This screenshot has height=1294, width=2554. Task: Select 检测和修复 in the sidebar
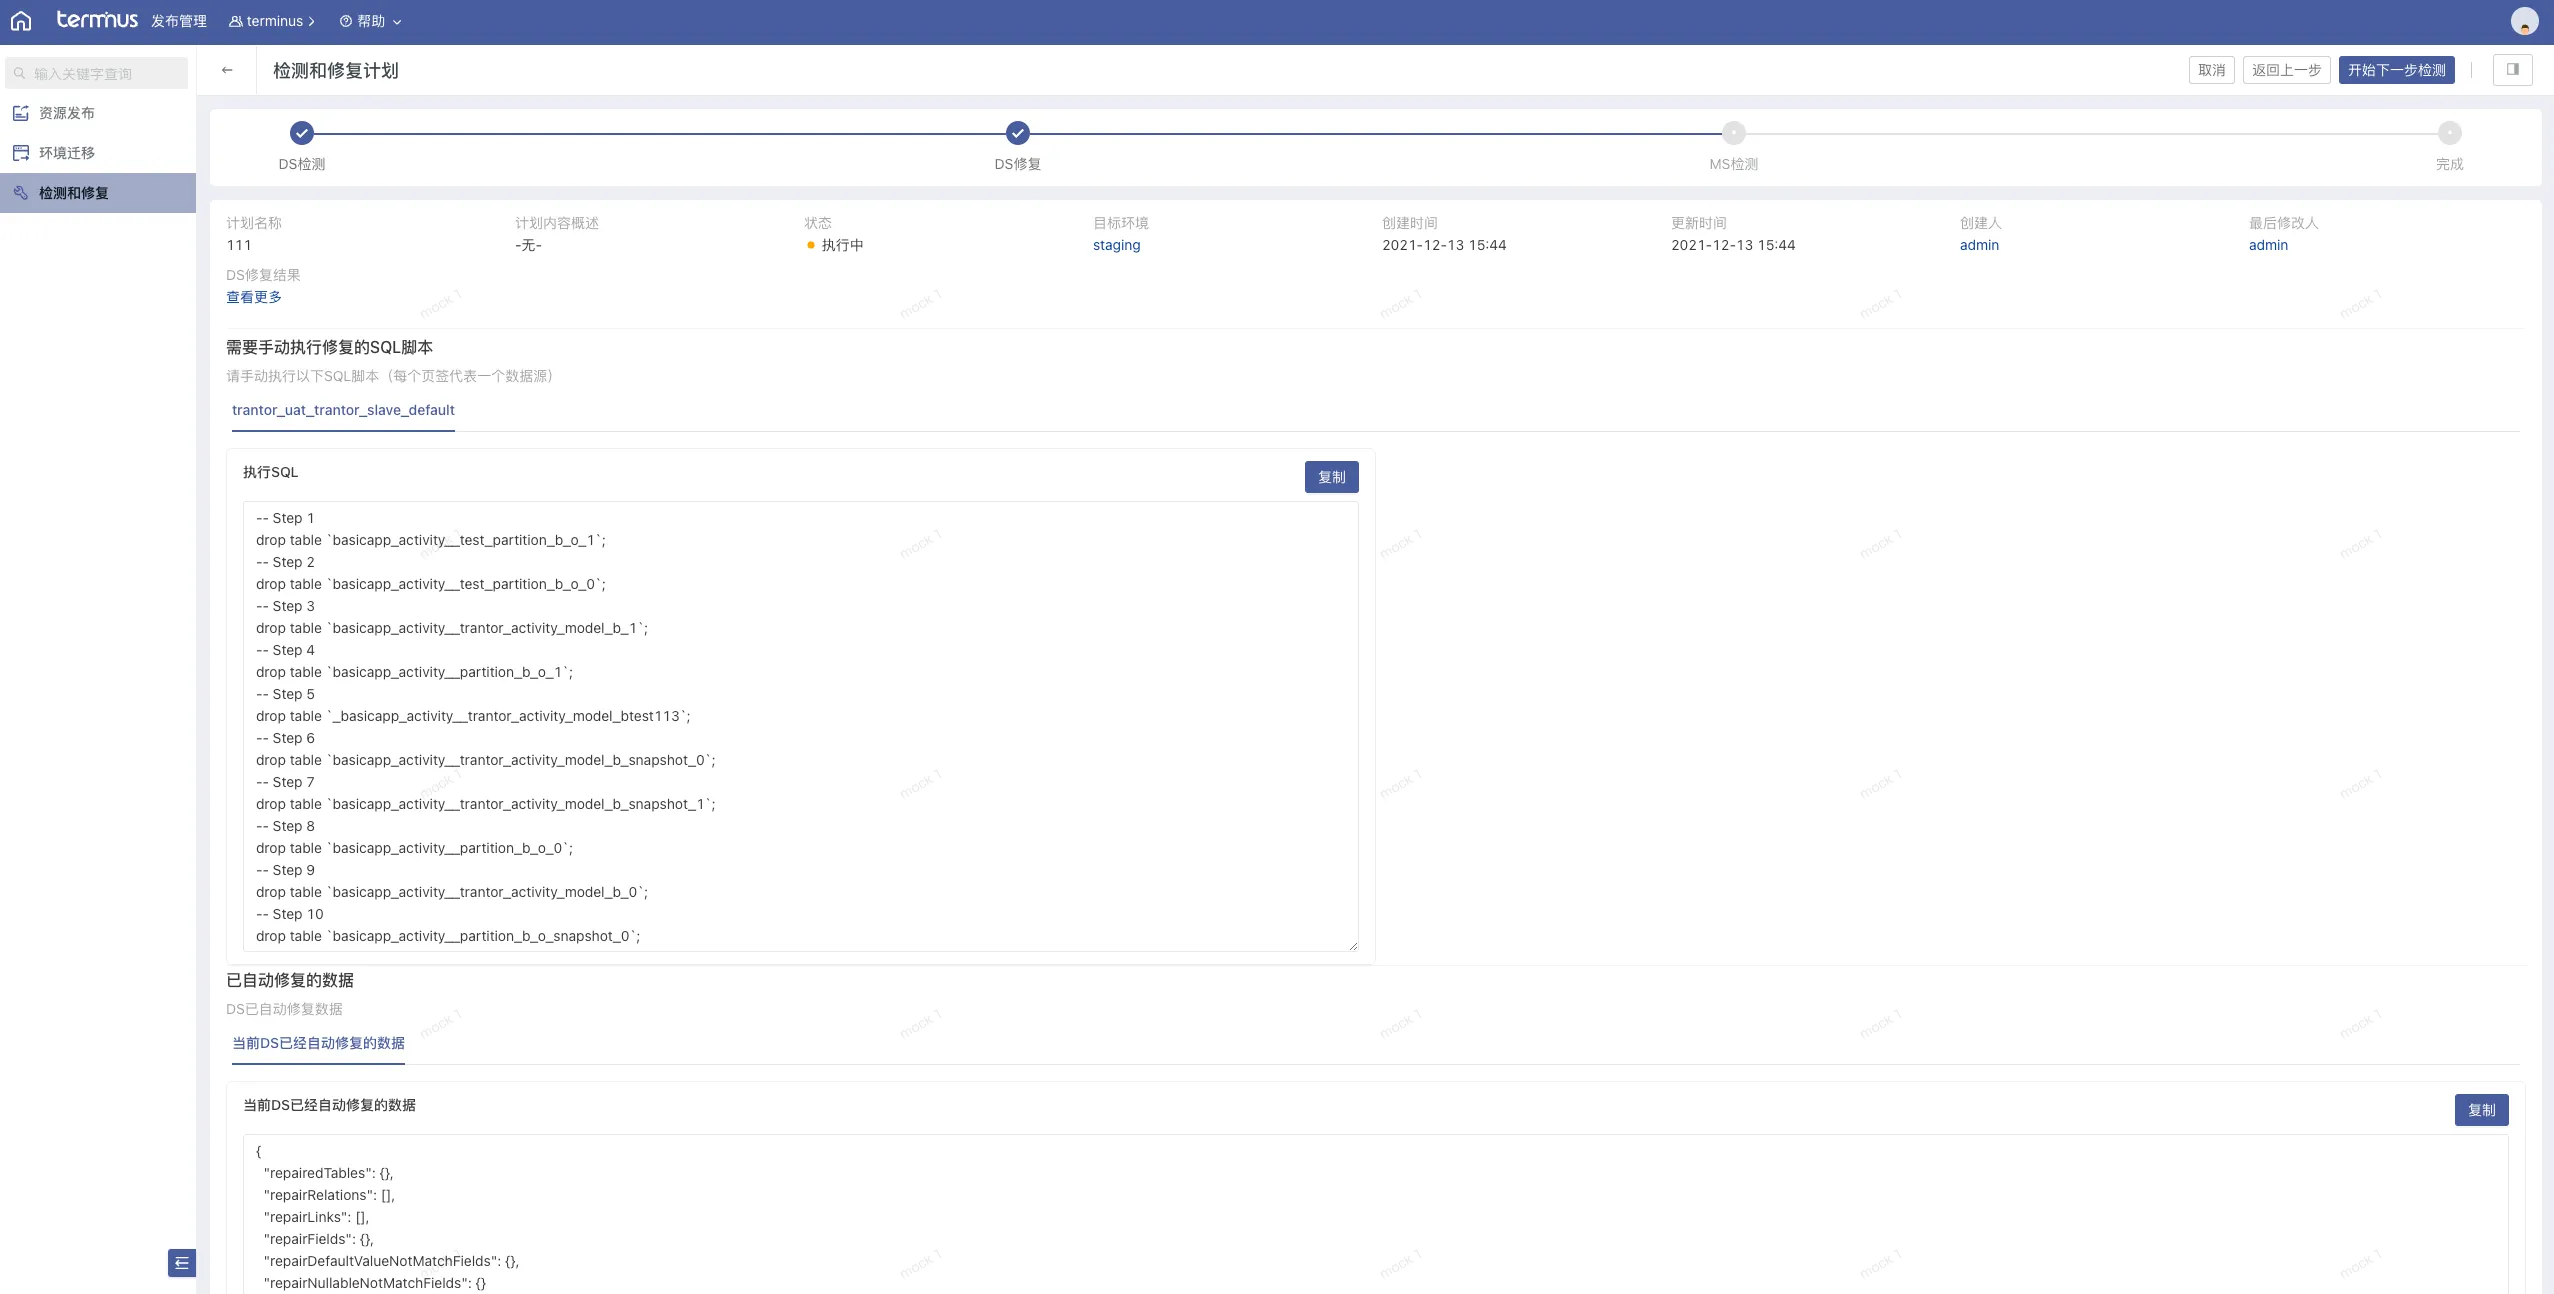(98, 193)
